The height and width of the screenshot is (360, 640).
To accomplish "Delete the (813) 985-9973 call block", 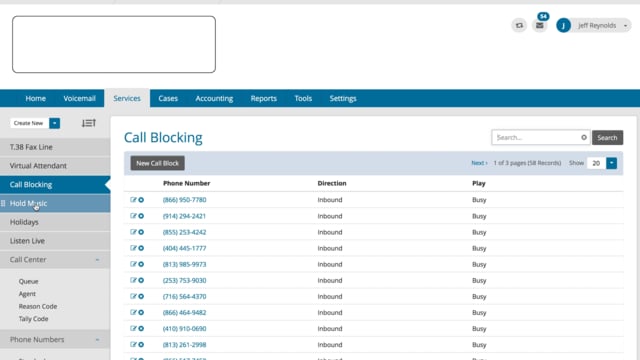I will pos(141,264).
